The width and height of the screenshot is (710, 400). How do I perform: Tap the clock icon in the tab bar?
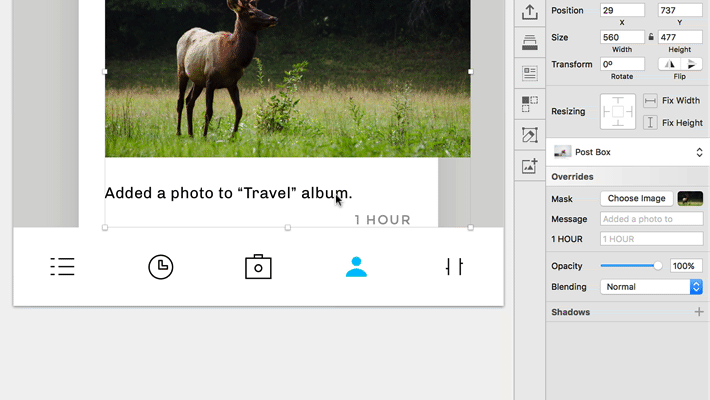(160, 267)
